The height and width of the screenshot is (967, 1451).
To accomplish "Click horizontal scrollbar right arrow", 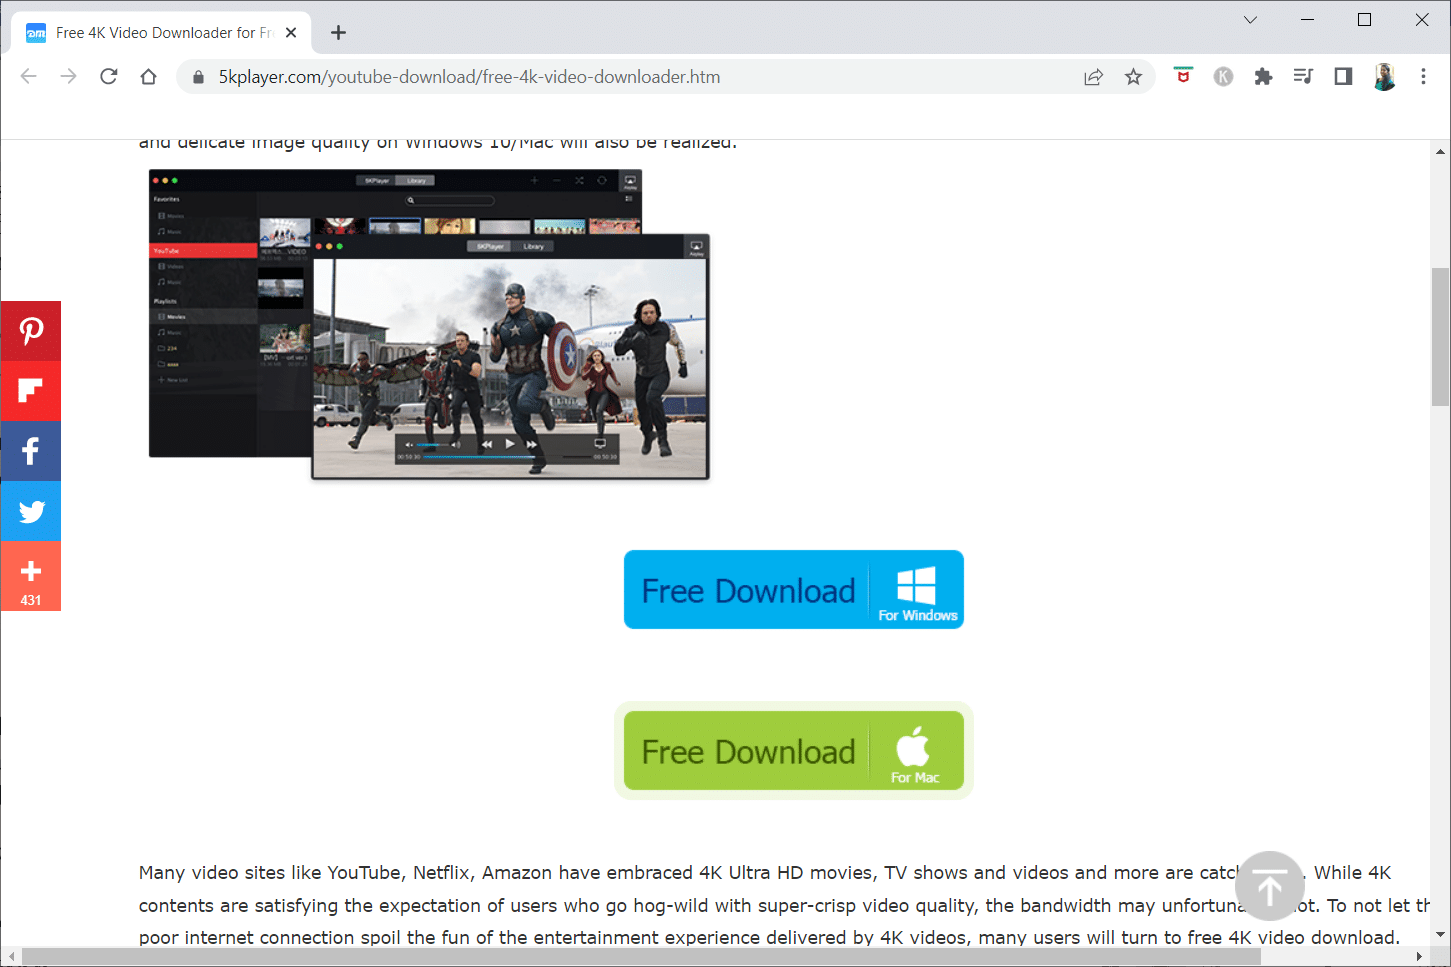I will pos(1419,957).
